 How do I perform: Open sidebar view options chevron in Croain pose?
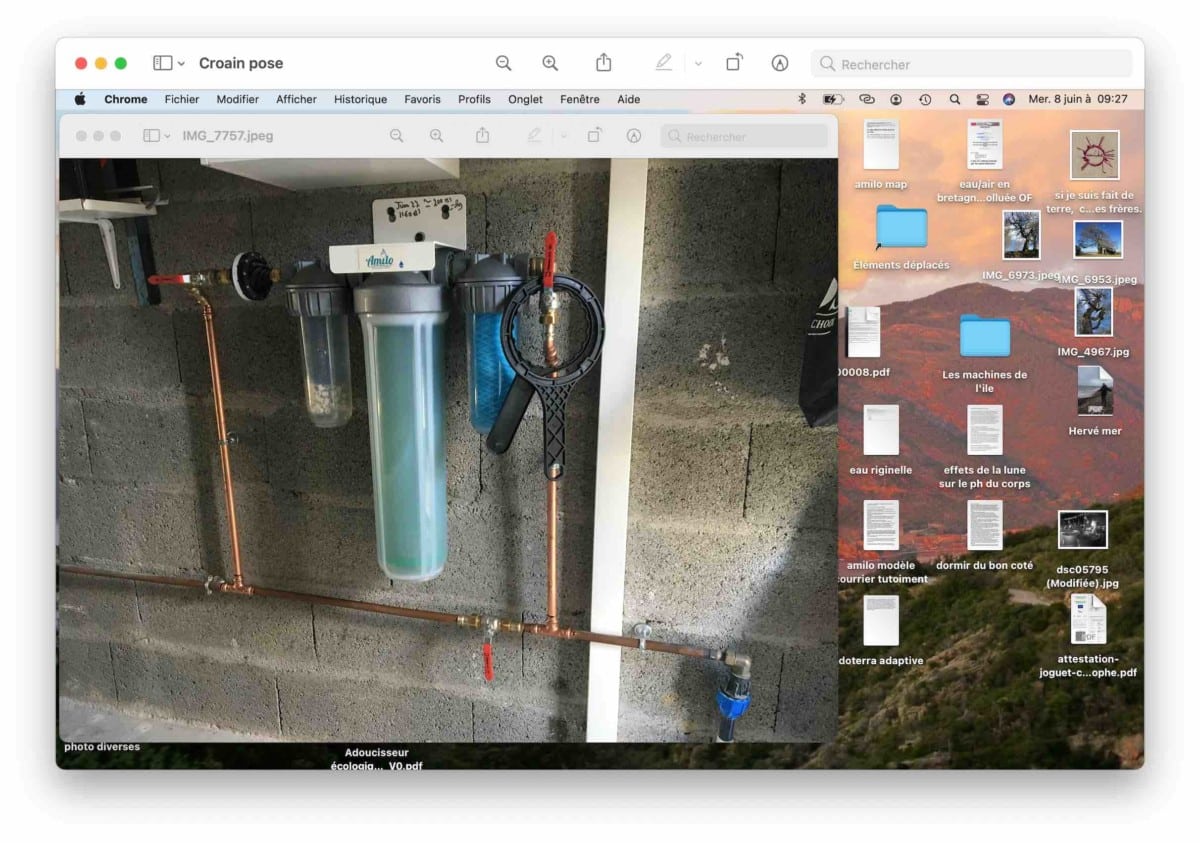[181, 64]
